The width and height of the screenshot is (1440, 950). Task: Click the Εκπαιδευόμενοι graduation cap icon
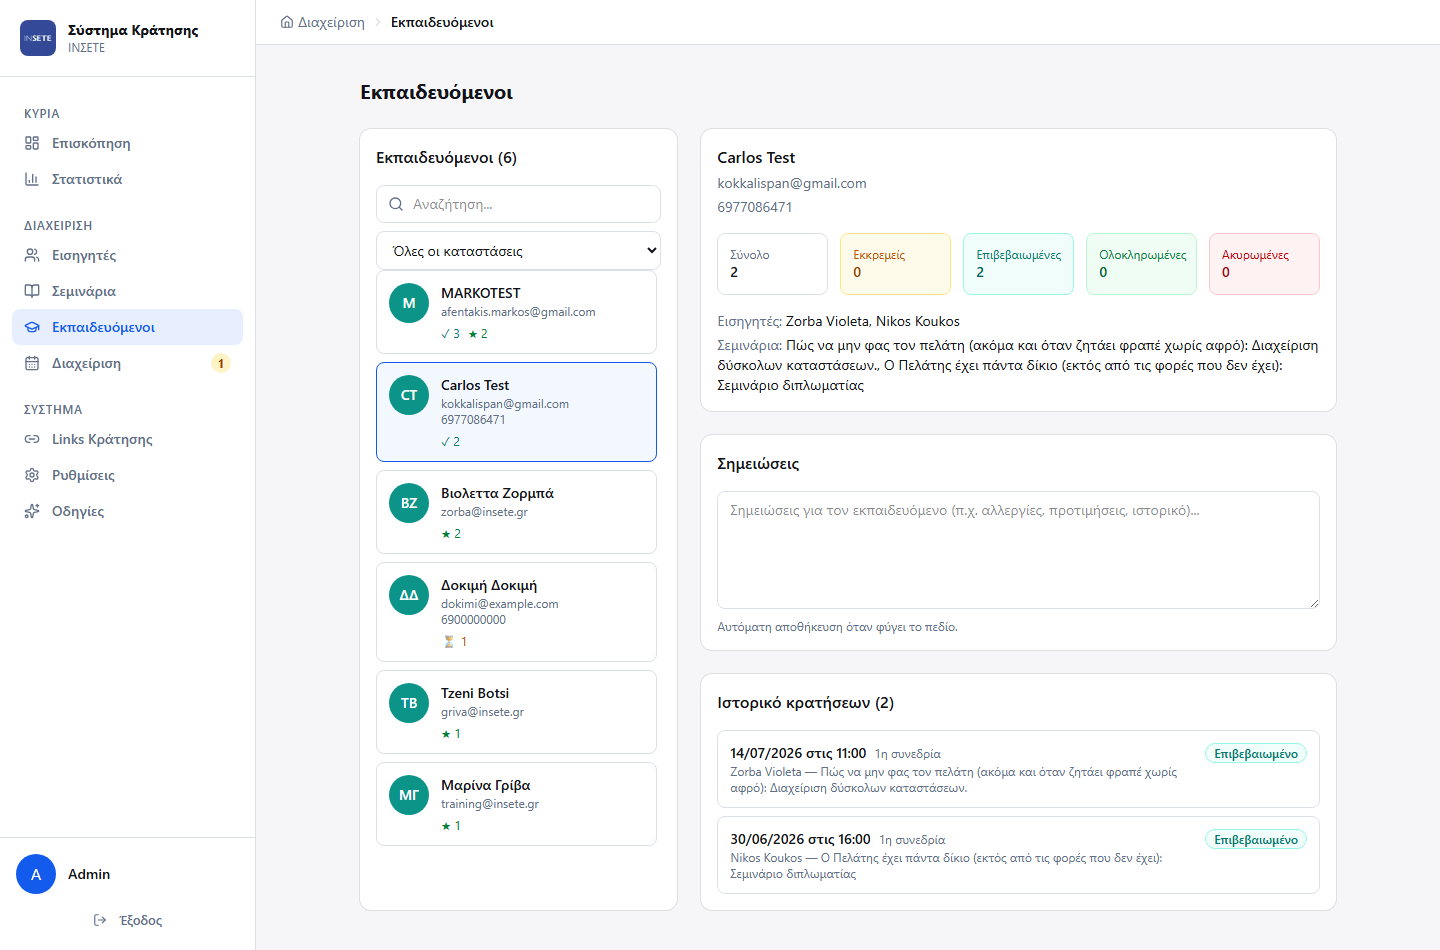(x=32, y=327)
